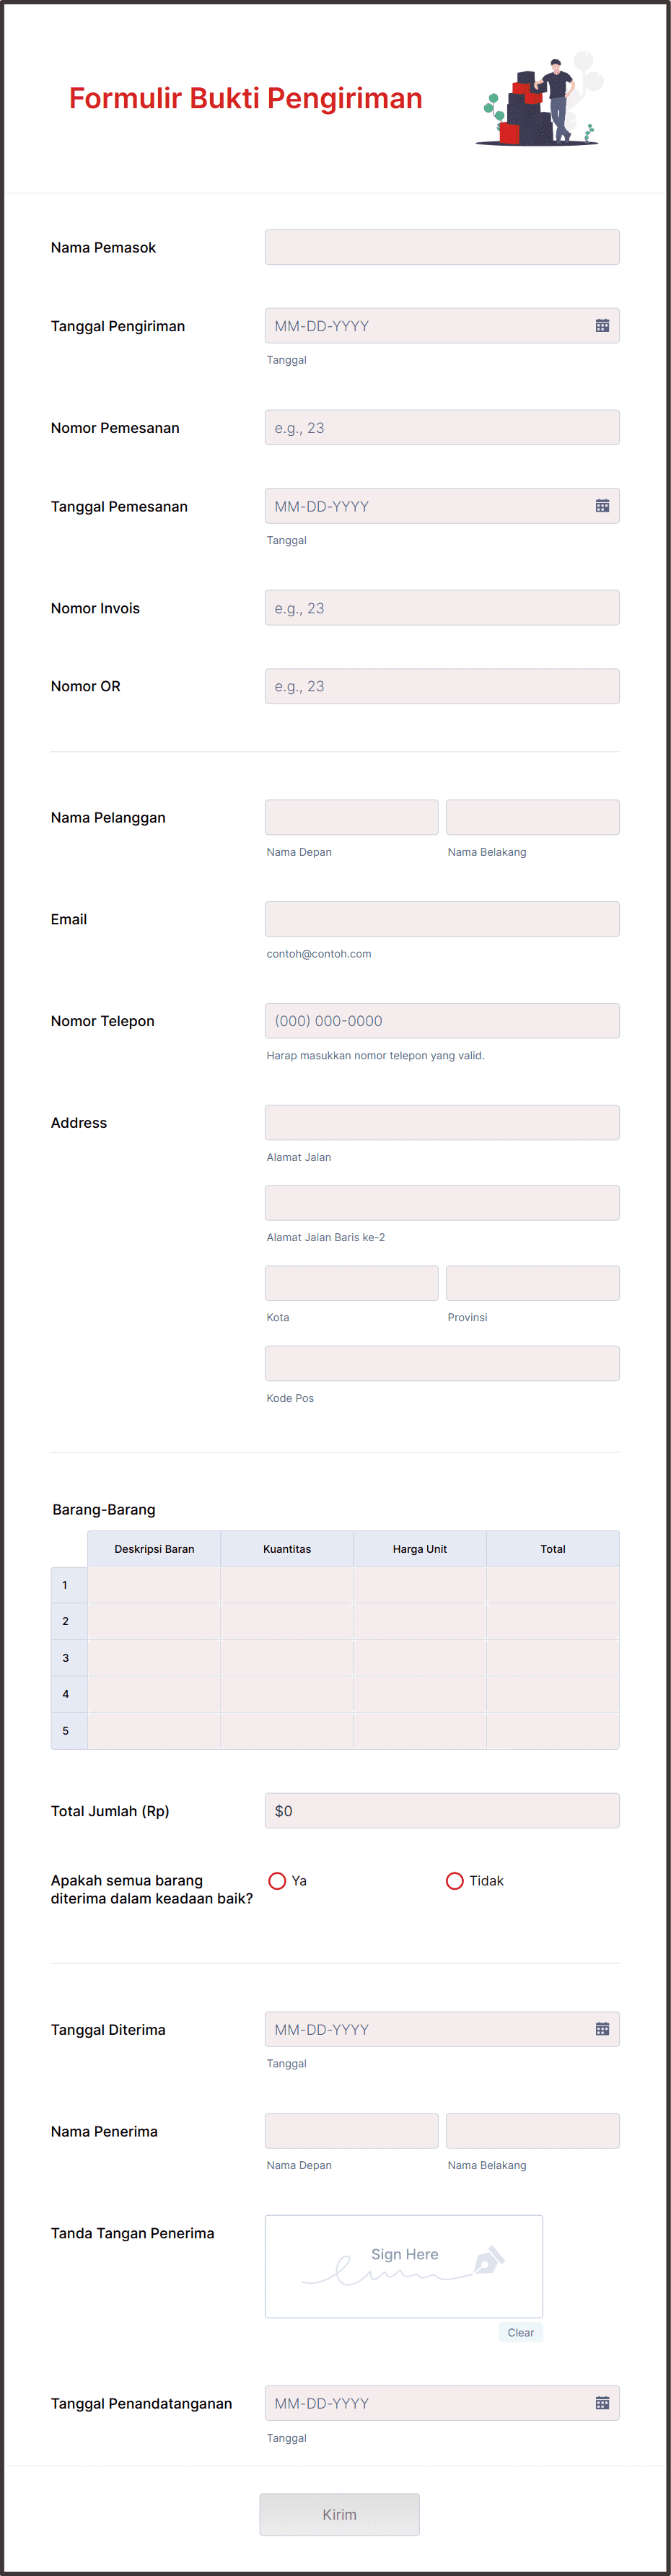Click the Tanggal Diterima date field
The image size is (671, 2576).
[x=442, y=2029]
